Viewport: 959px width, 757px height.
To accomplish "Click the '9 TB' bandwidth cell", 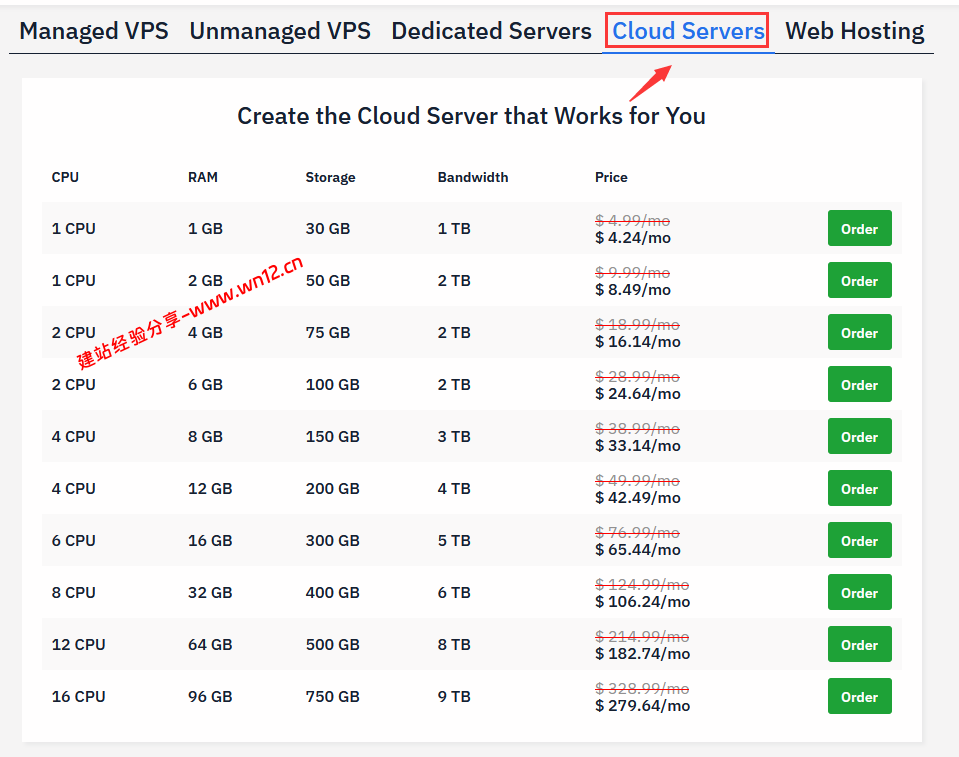I will point(454,696).
